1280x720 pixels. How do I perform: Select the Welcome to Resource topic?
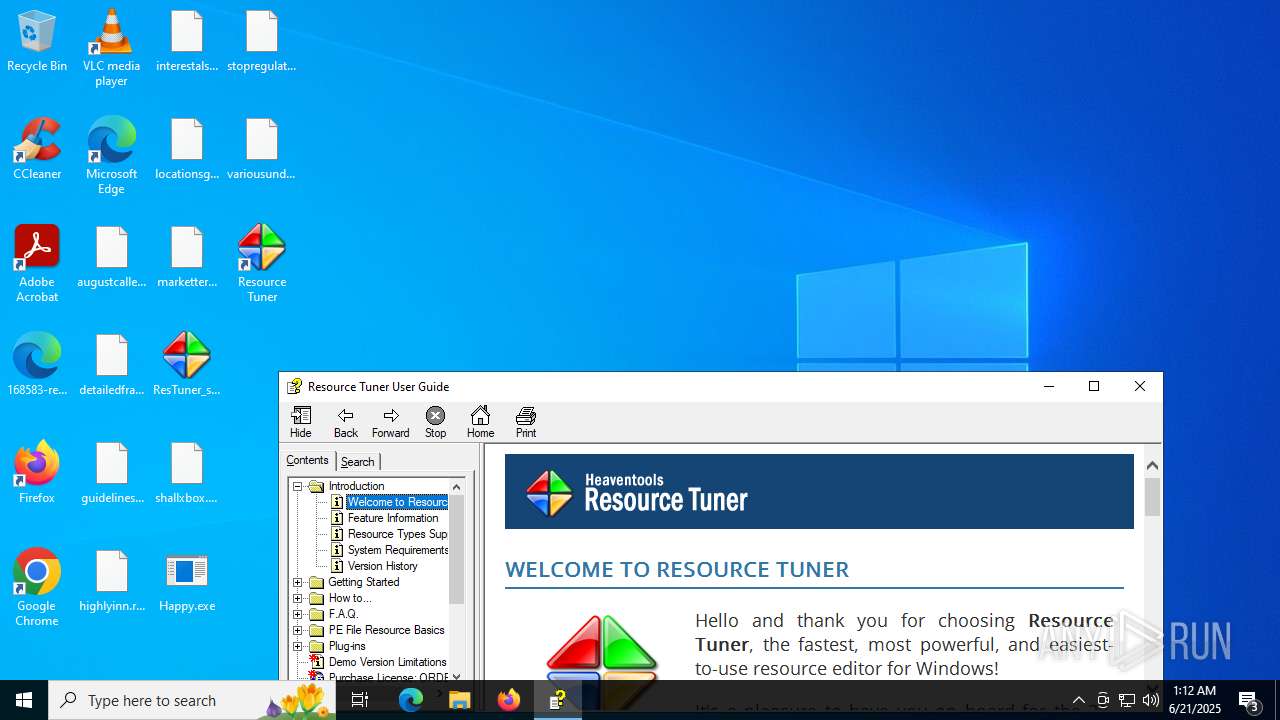point(397,502)
